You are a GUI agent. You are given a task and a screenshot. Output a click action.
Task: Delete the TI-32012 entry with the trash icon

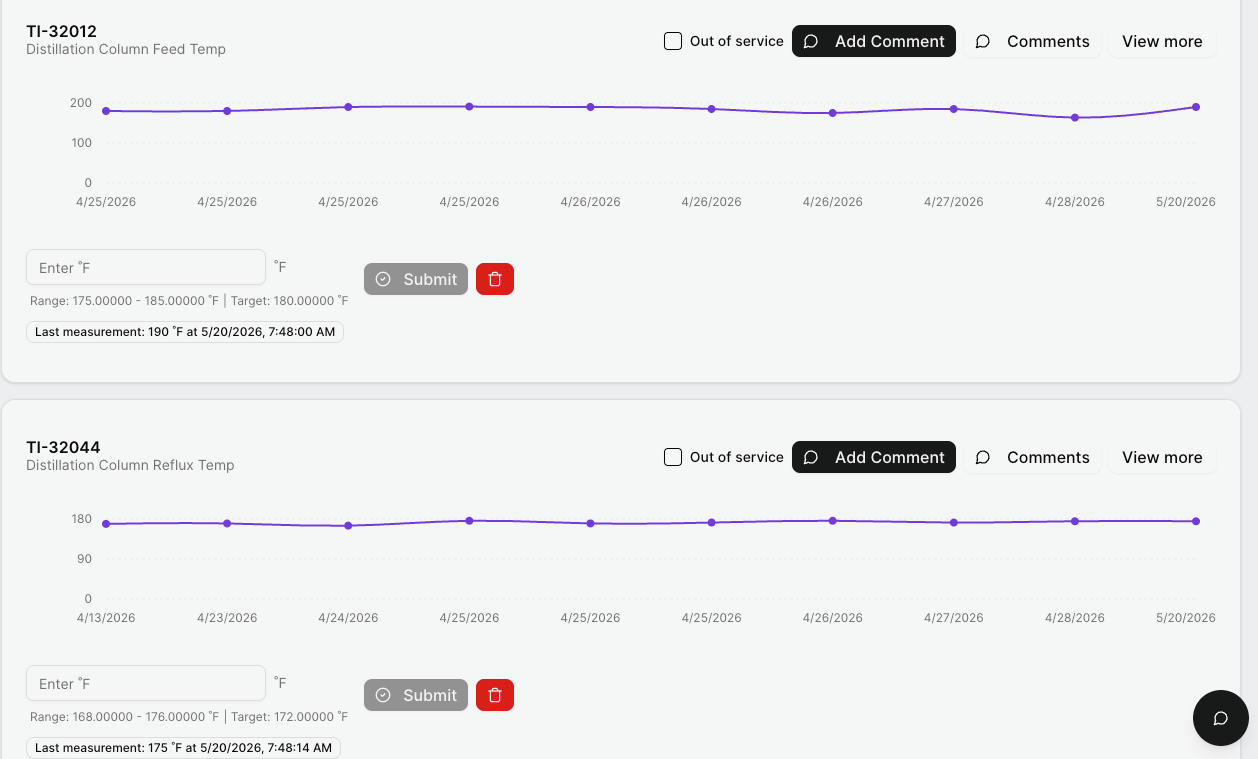495,279
